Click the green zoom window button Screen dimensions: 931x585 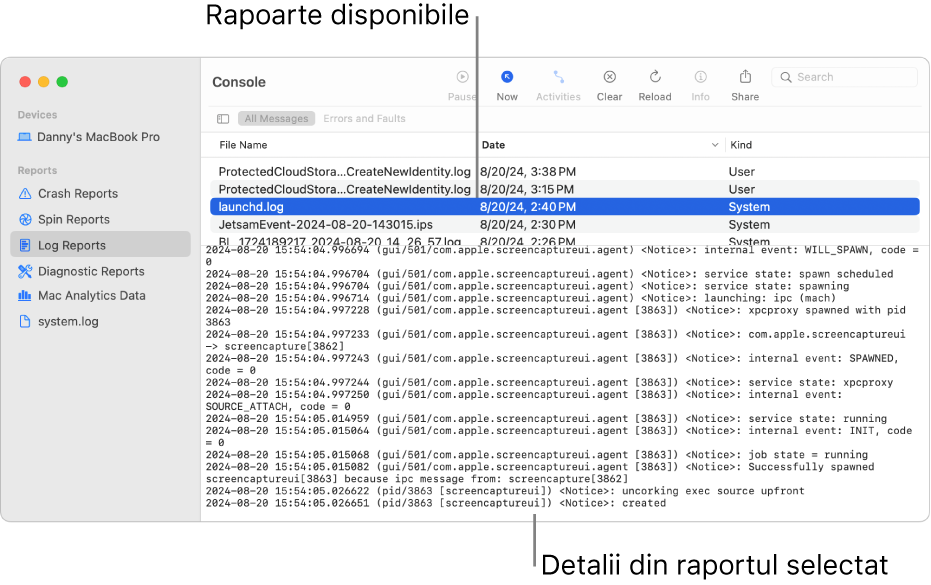[x=62, y=82]
